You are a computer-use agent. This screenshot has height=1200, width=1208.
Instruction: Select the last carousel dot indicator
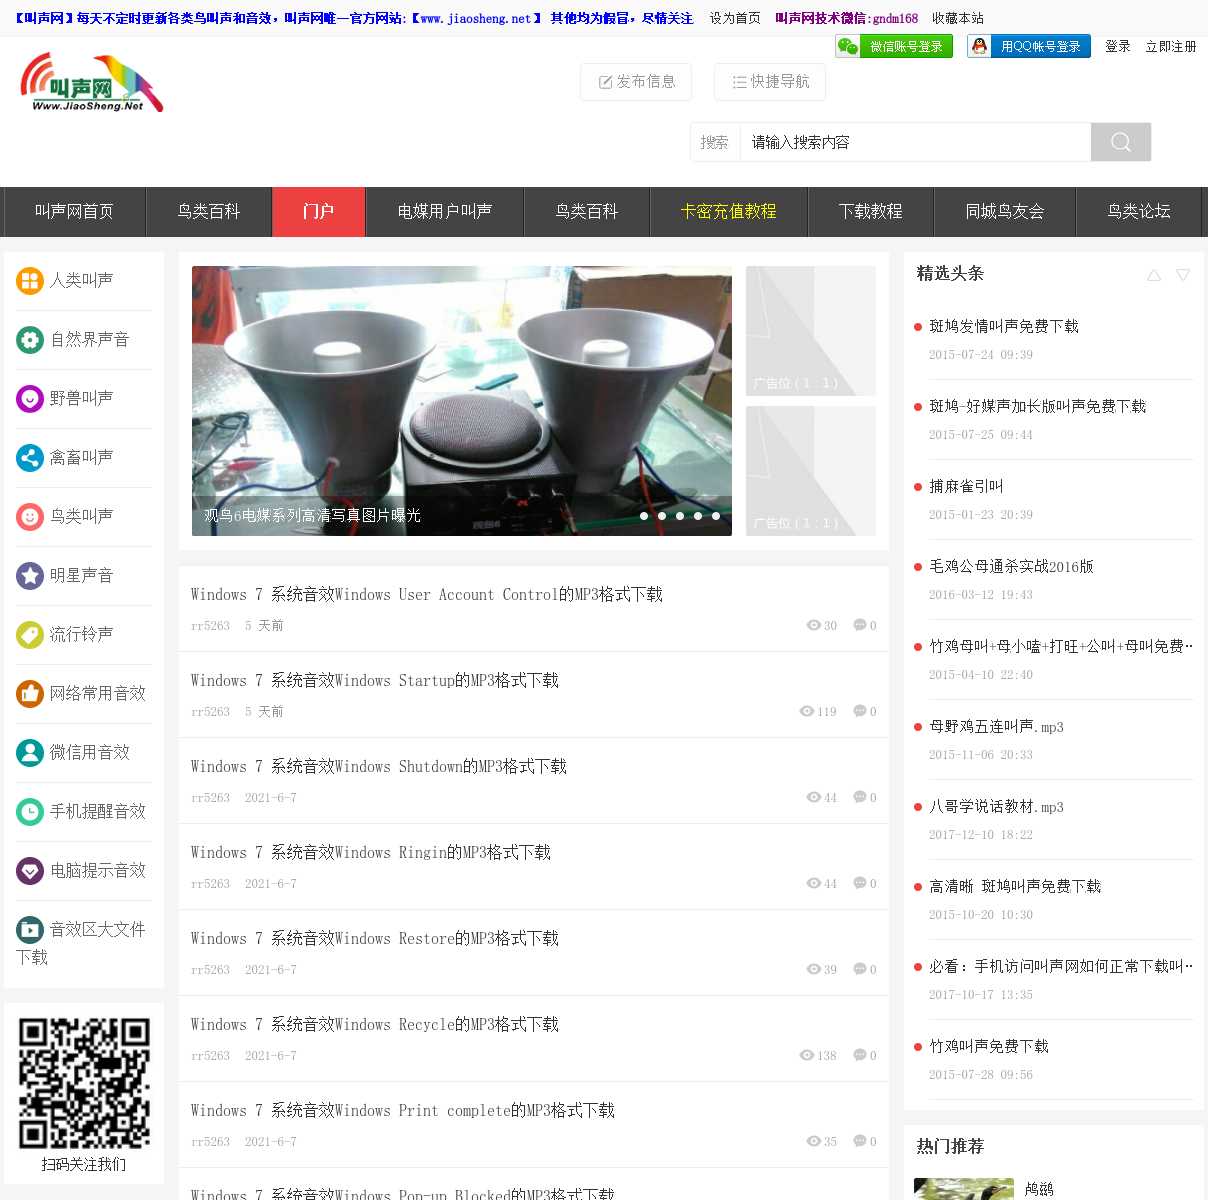(x=716, y=516)
